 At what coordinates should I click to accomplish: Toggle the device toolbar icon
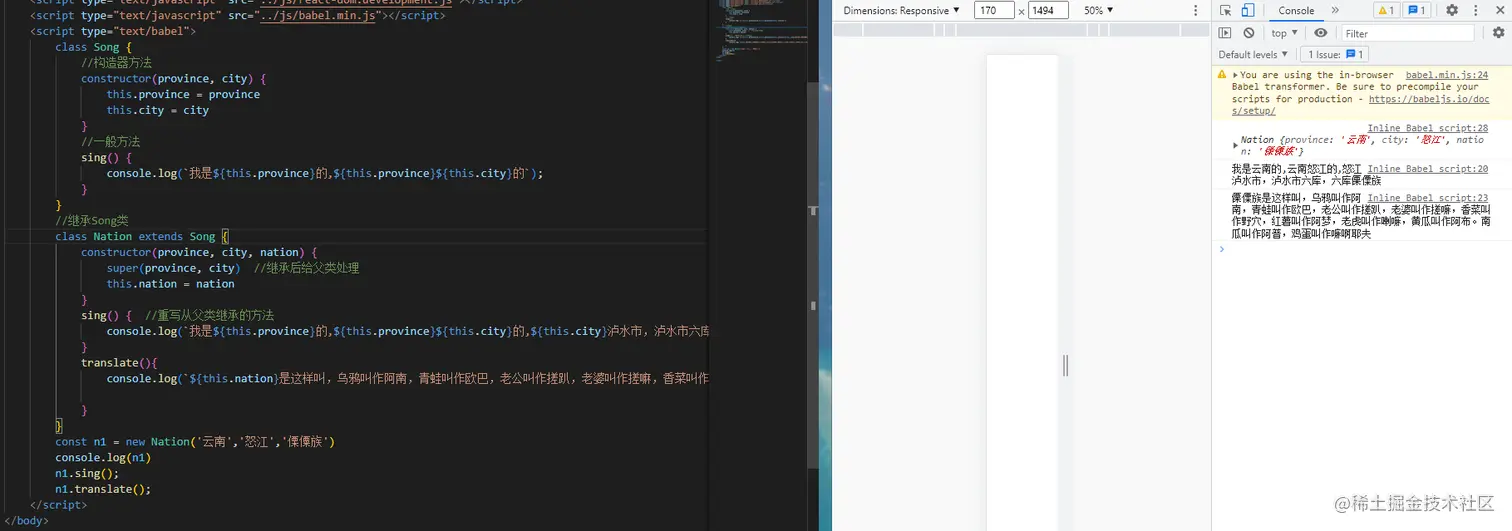pyautogui.click(x=1248, y=10)
